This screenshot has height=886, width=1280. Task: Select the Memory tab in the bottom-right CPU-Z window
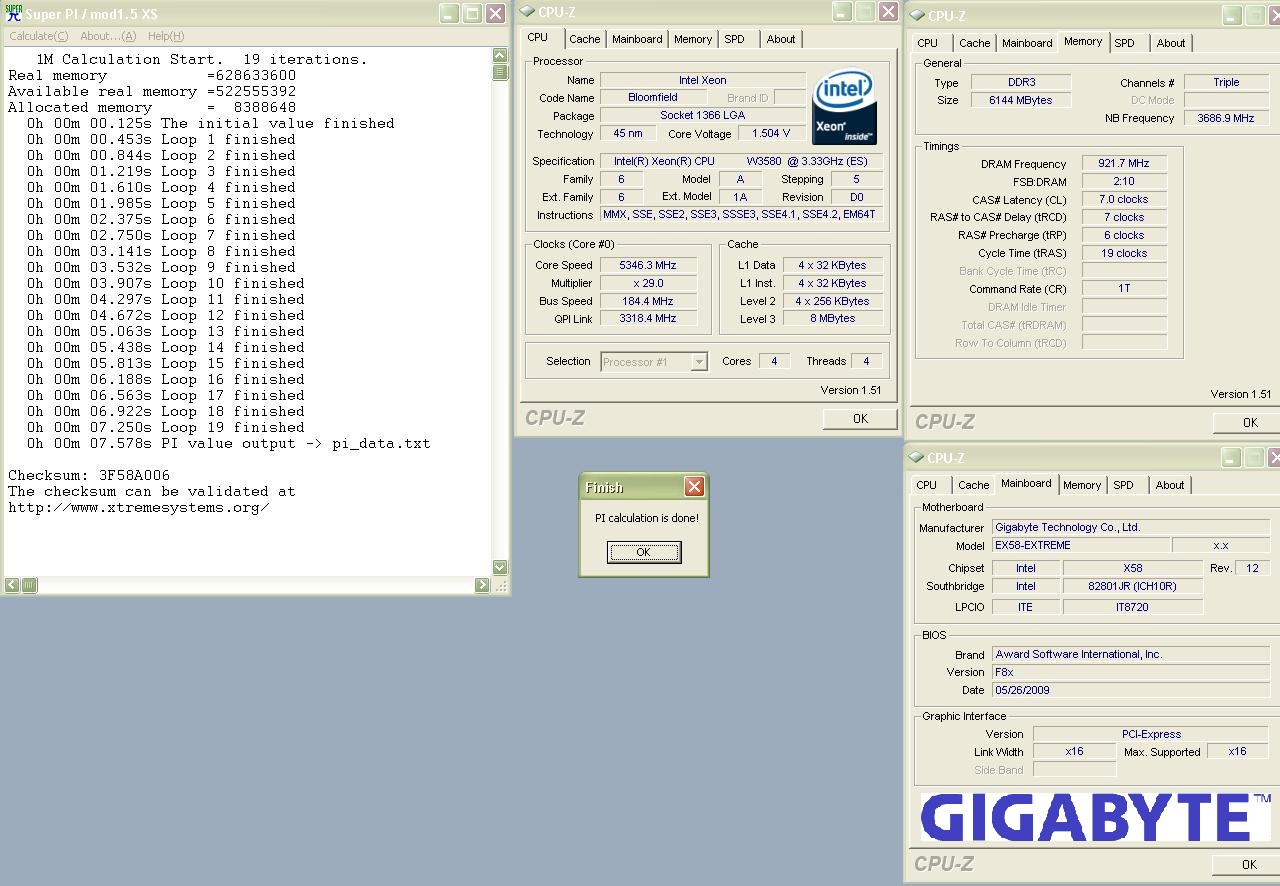pyautogui.click(x=1082, y=485)
